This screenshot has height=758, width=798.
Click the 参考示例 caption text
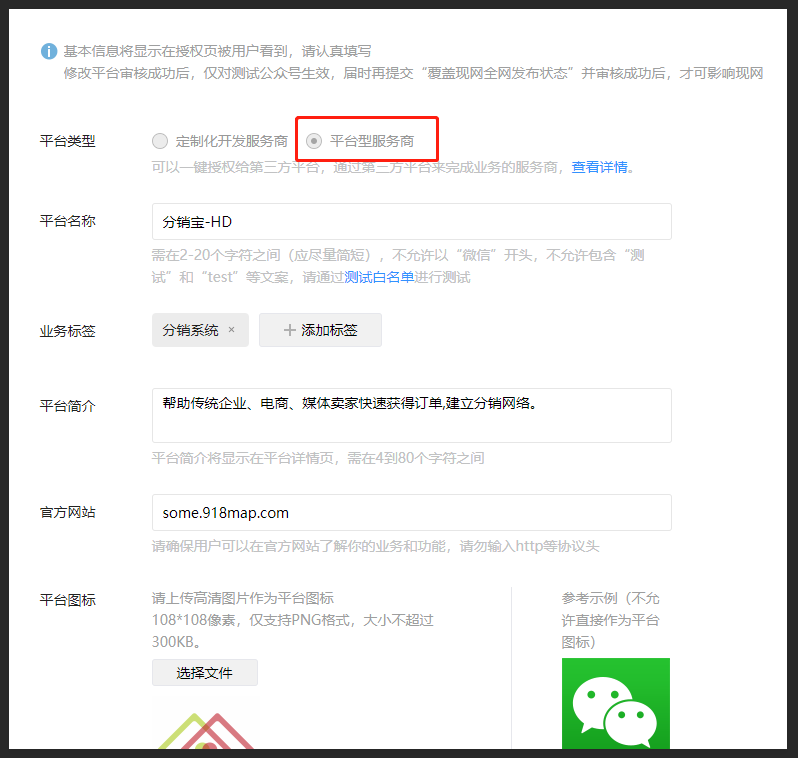pos(610,620)
